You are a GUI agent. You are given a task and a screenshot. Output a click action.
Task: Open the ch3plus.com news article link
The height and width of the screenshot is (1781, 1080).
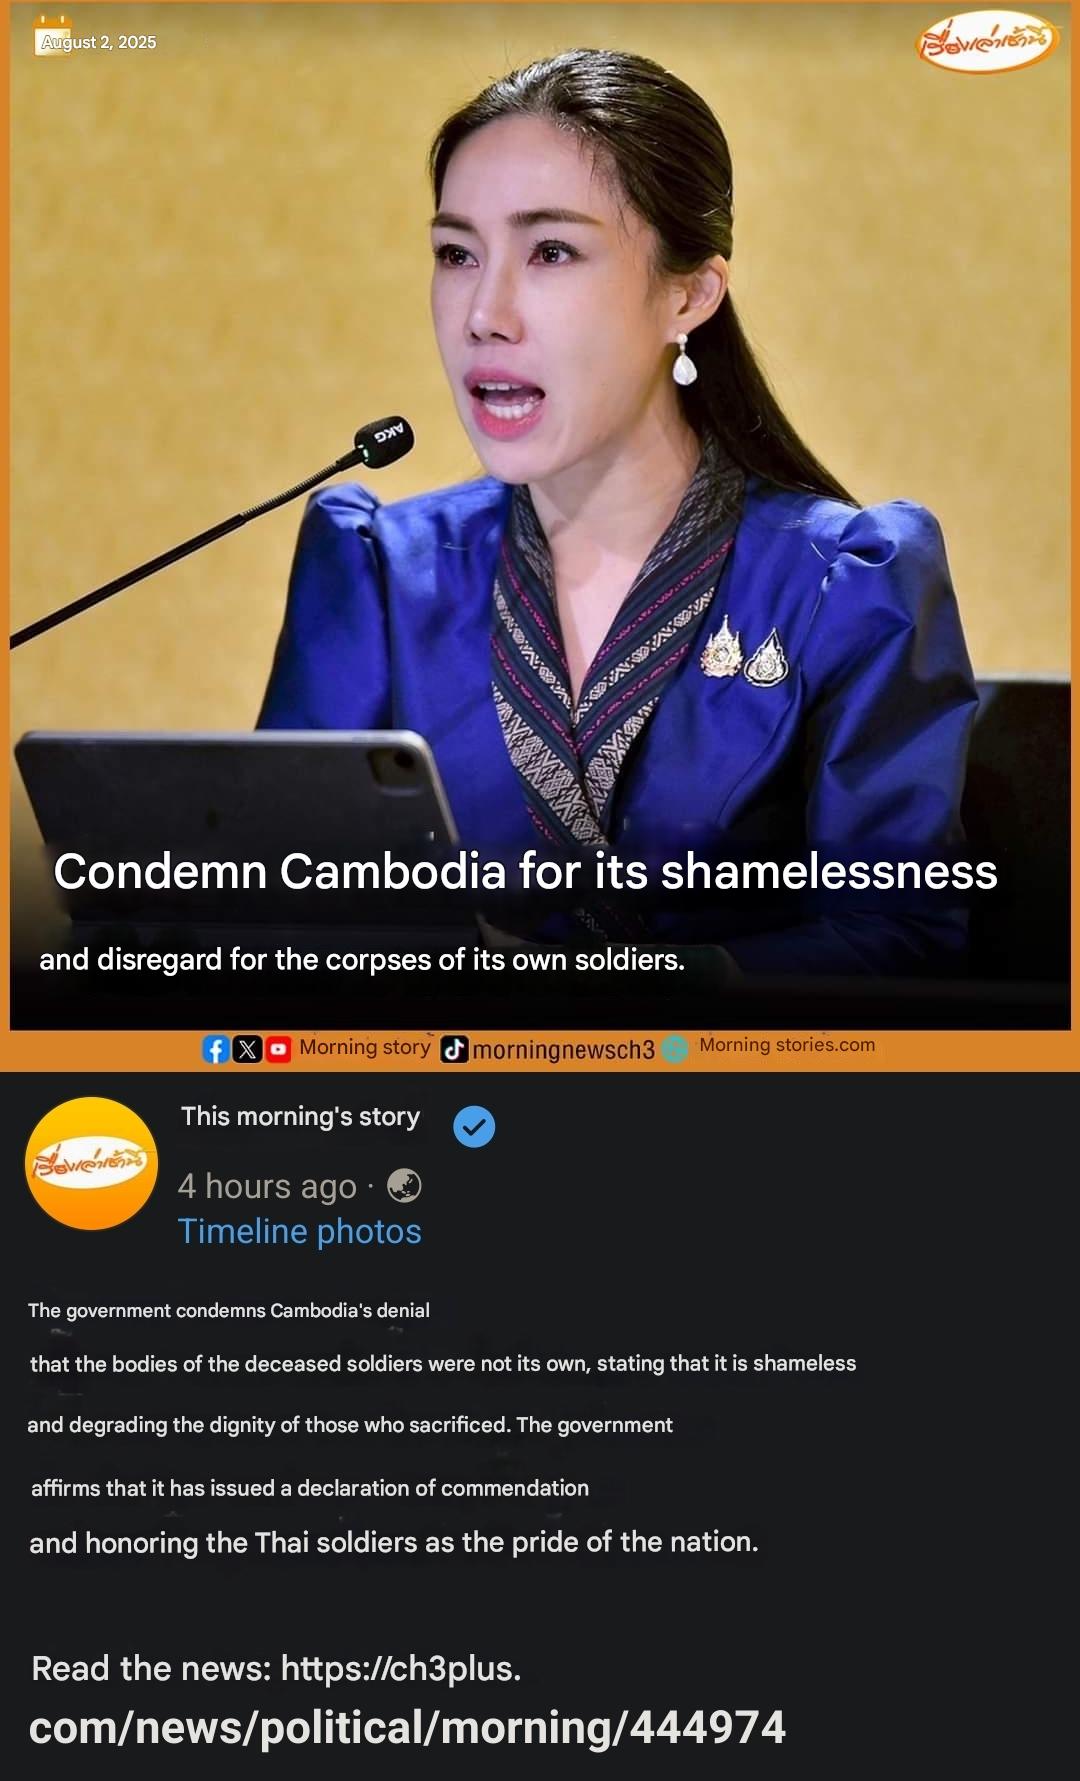(407, 1698)
